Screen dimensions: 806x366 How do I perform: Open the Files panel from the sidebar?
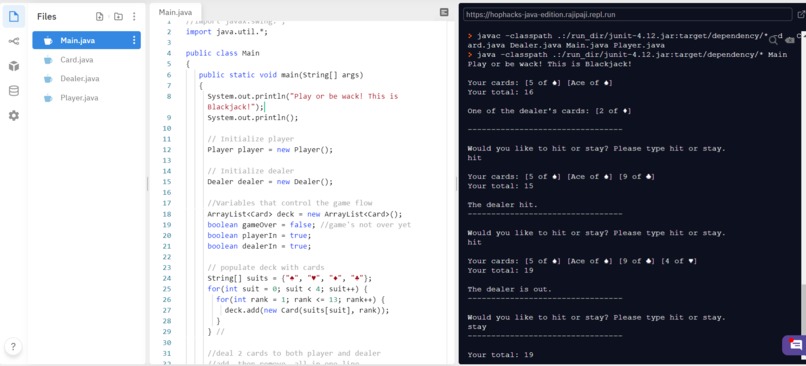point(14,16)
